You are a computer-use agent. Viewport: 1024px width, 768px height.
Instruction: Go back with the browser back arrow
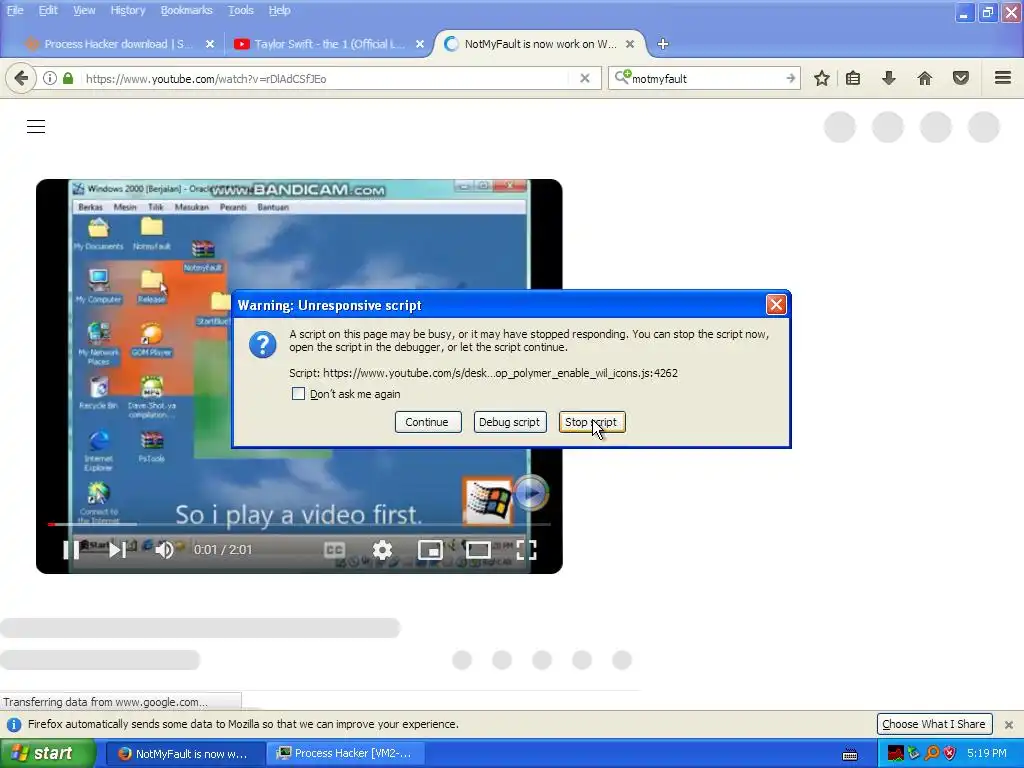(21, 78)
